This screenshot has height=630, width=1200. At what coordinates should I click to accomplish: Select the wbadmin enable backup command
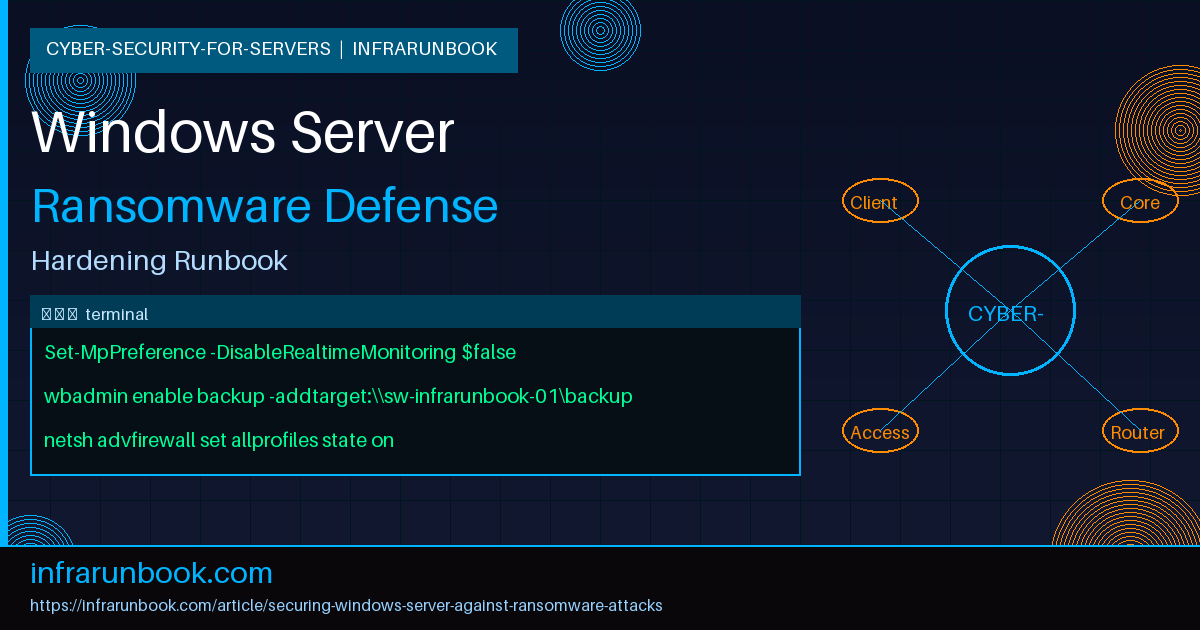pos(338,396)
